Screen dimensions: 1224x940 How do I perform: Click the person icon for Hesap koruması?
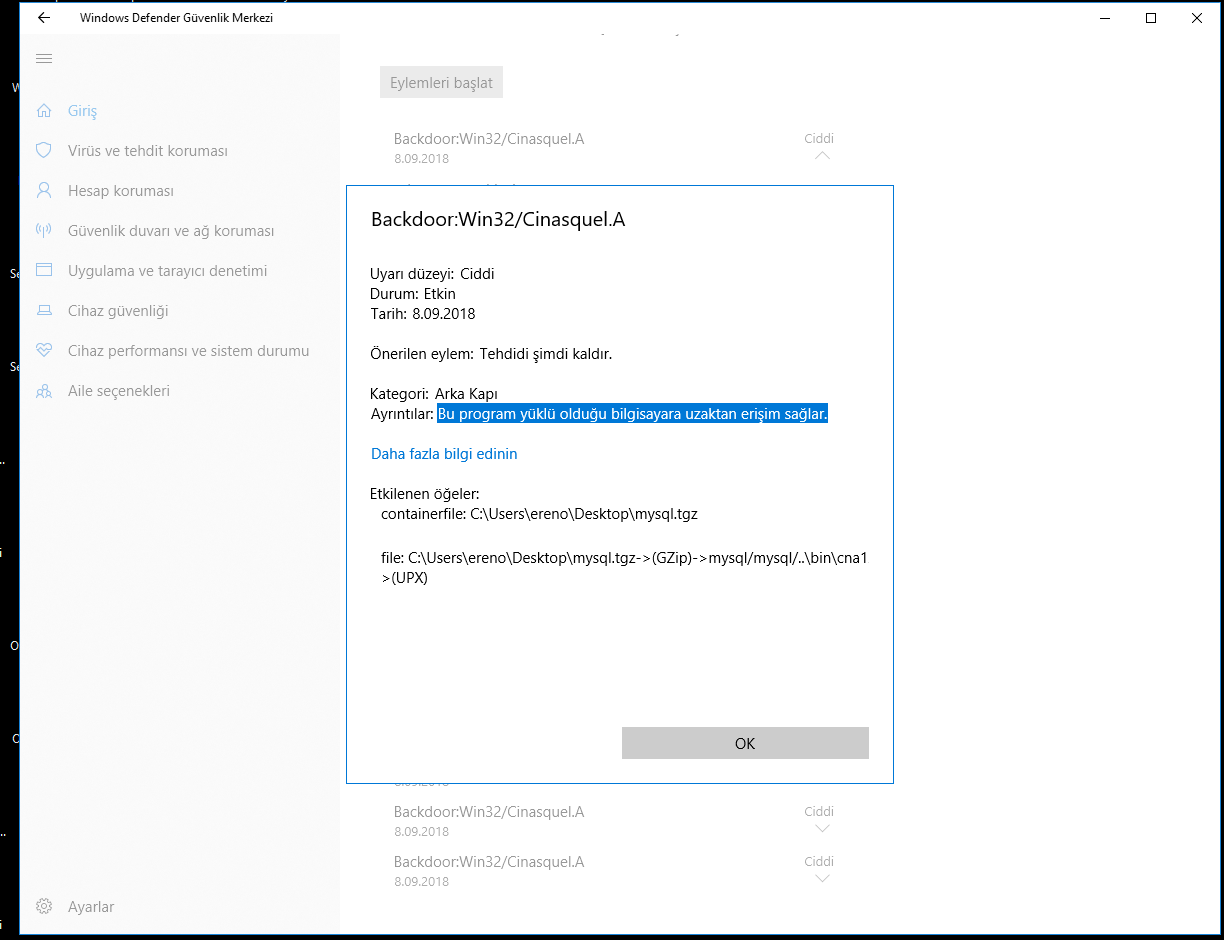point(44,190)
